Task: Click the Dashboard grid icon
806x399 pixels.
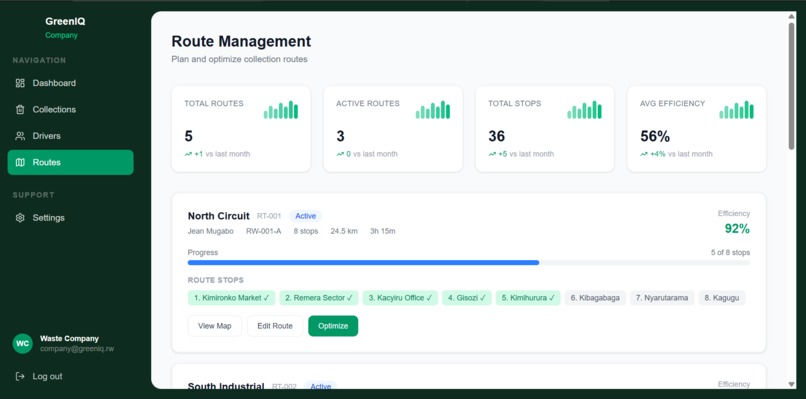Action: click(x=20, y=83)
